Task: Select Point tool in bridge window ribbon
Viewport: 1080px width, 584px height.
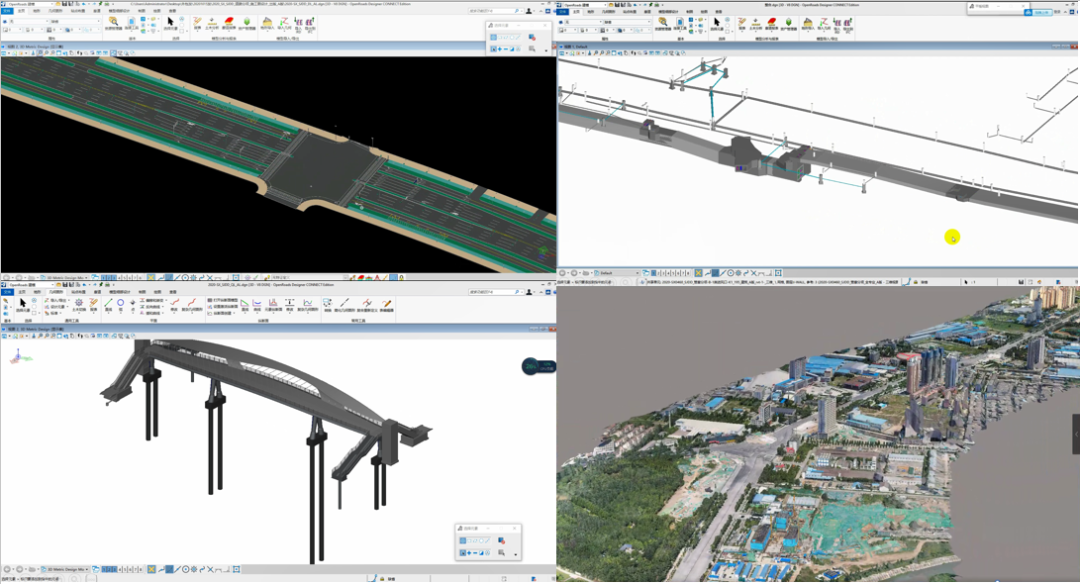Action: pos(132,303)
